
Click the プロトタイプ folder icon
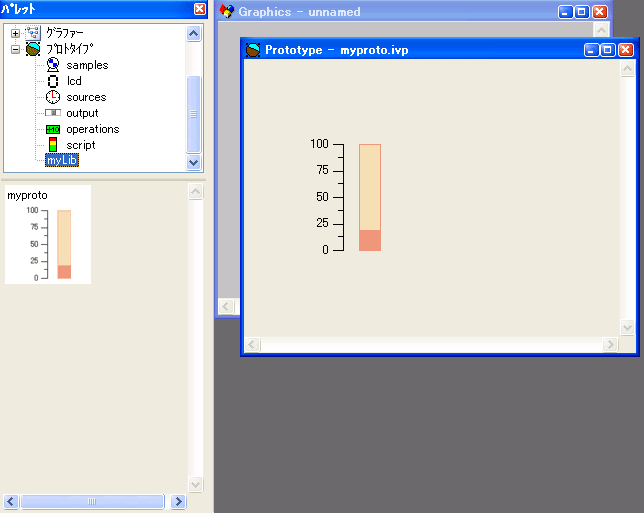coord(33,49)
